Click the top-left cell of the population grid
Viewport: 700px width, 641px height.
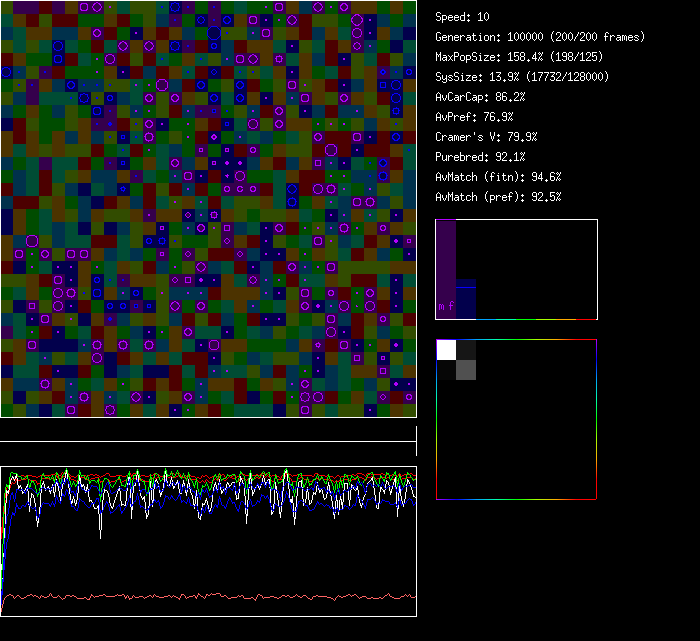pos(7,7)
